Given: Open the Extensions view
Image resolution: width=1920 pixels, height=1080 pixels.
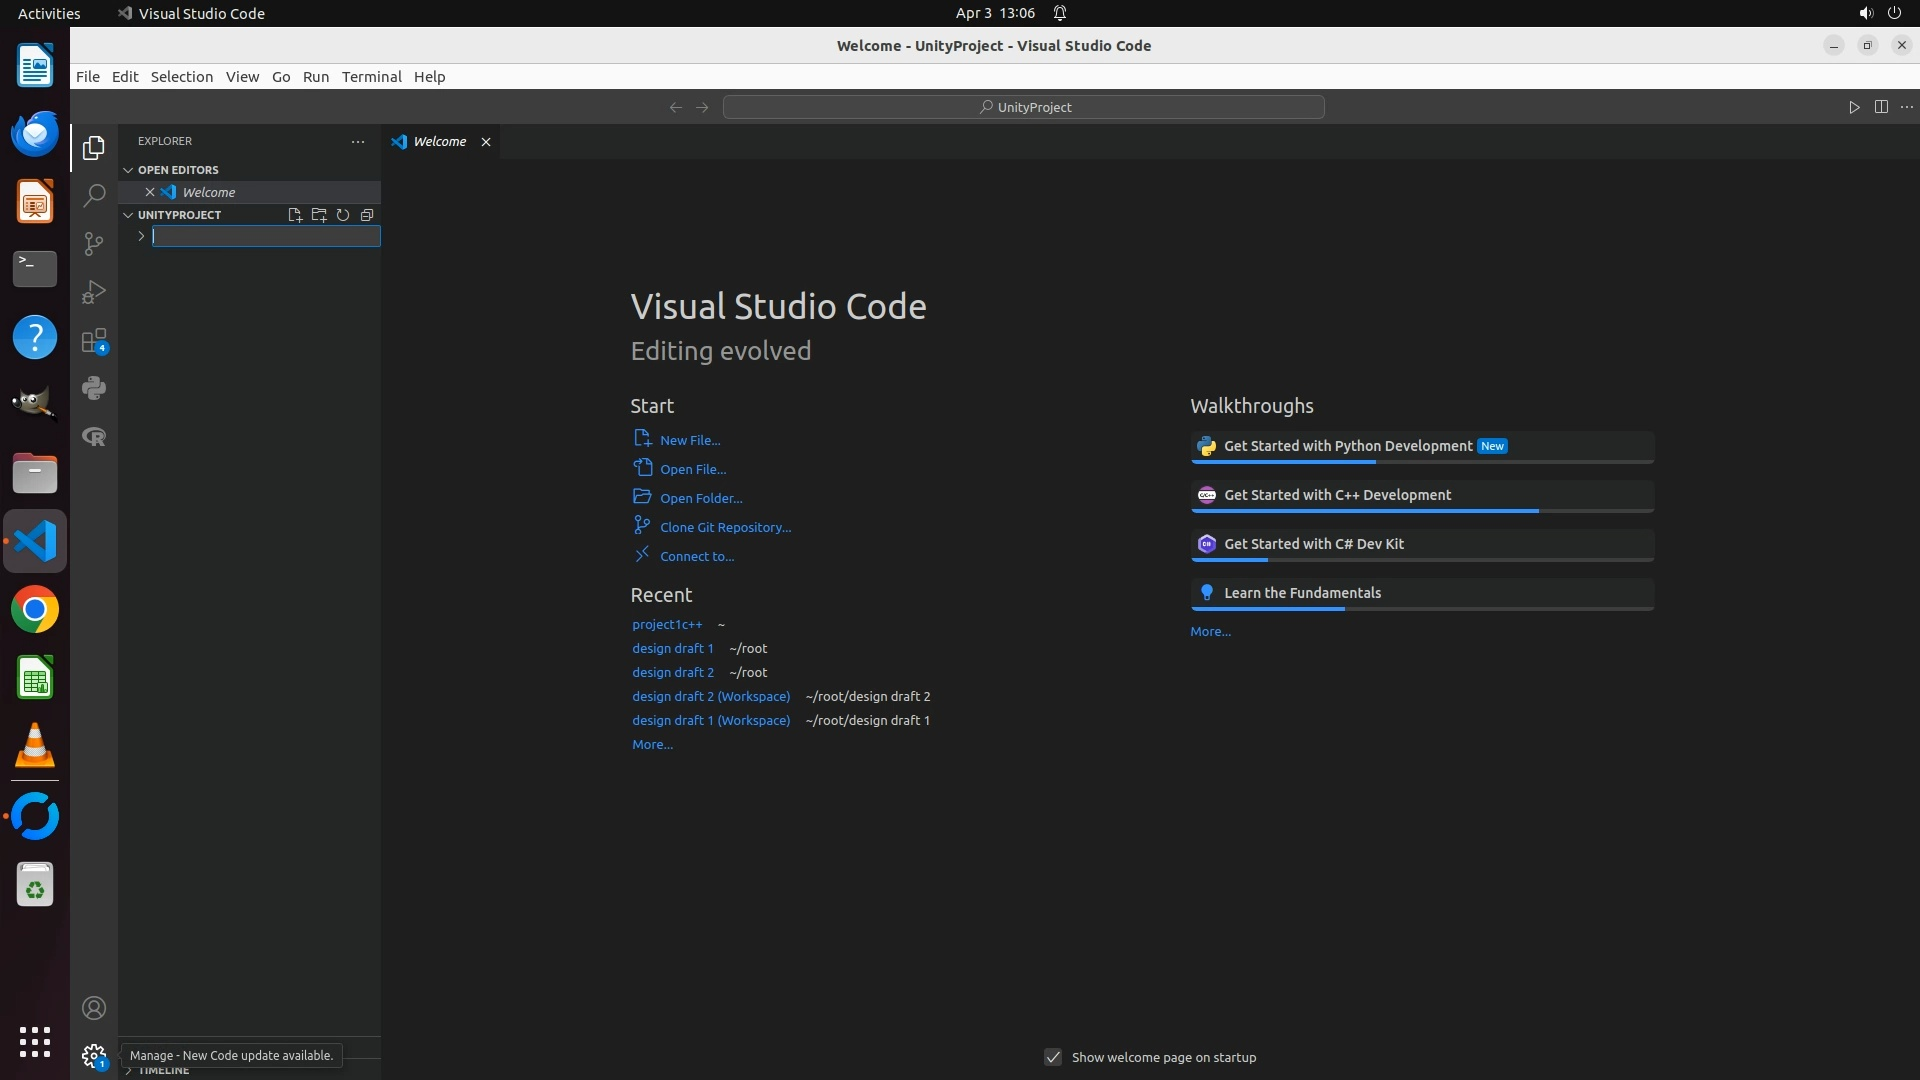Looking at the screenshot, I should pyautogui.click(x=94, y=341).
